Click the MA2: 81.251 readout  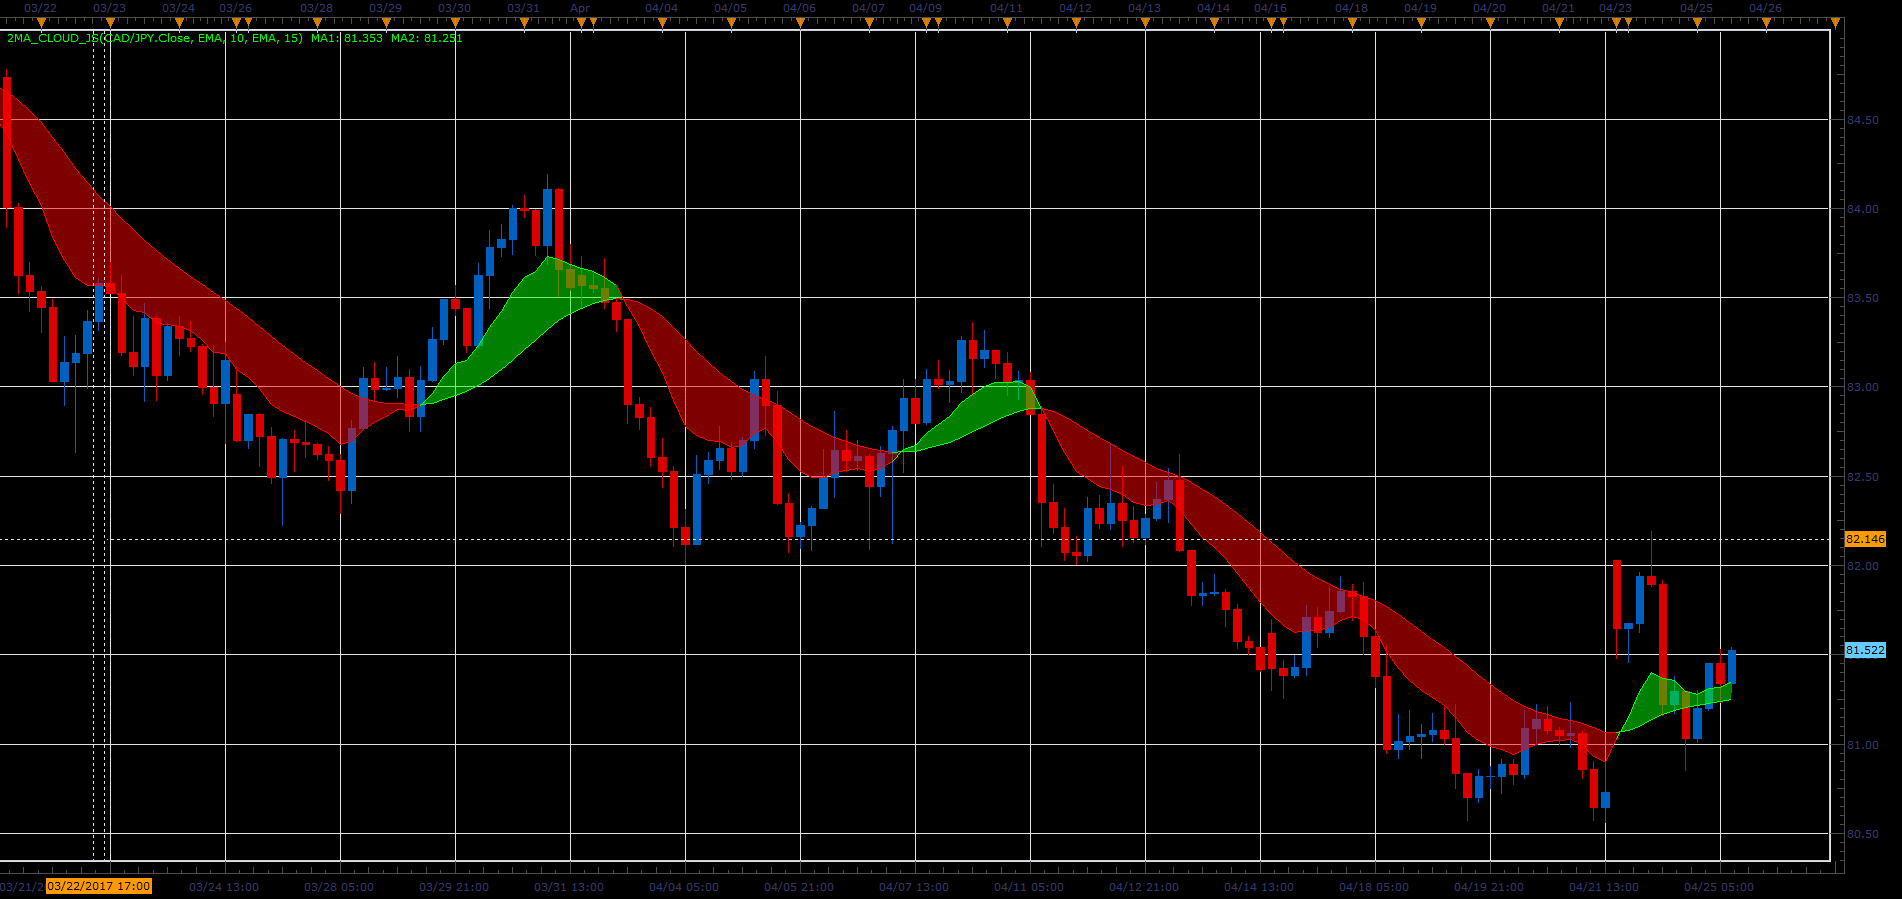pyautogui.click(x=427, y=38)
